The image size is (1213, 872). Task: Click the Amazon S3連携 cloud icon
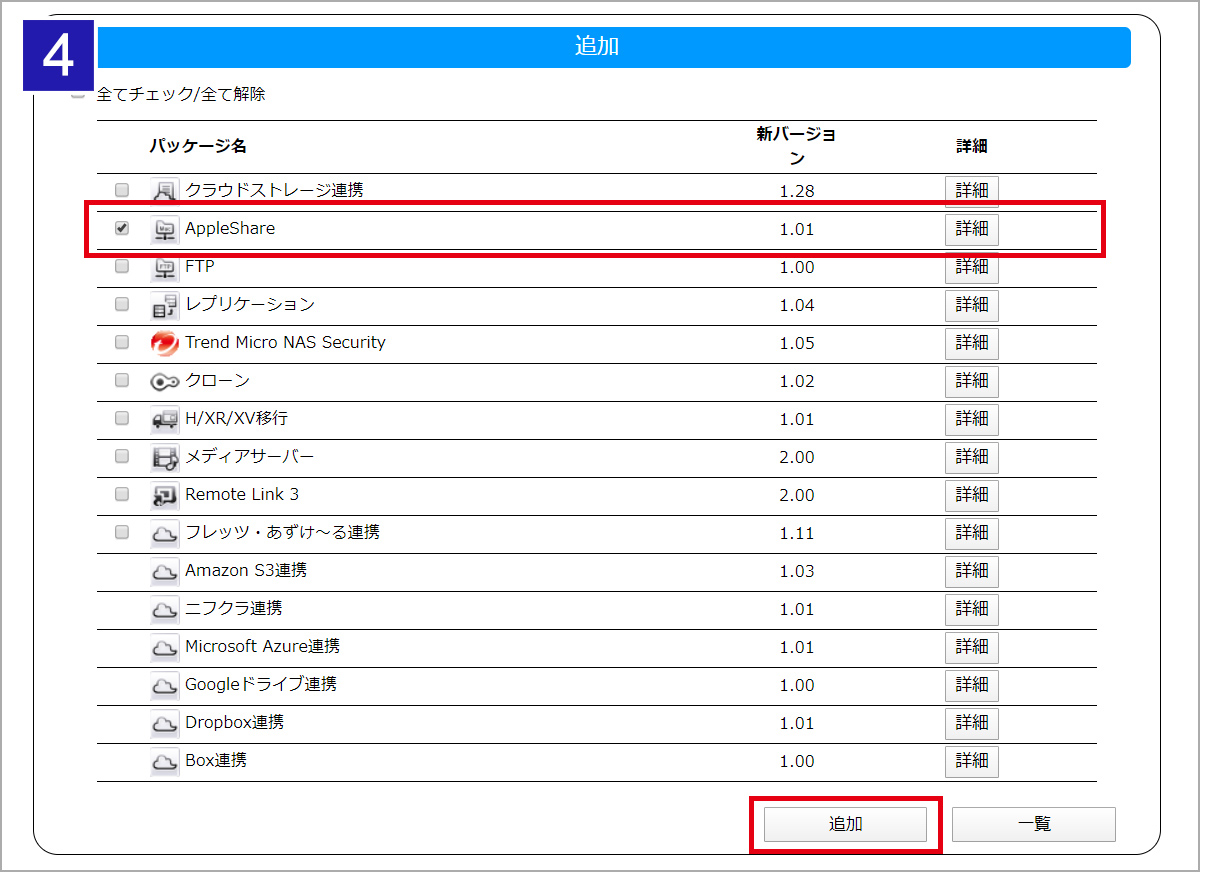click(x=164, y=571)
